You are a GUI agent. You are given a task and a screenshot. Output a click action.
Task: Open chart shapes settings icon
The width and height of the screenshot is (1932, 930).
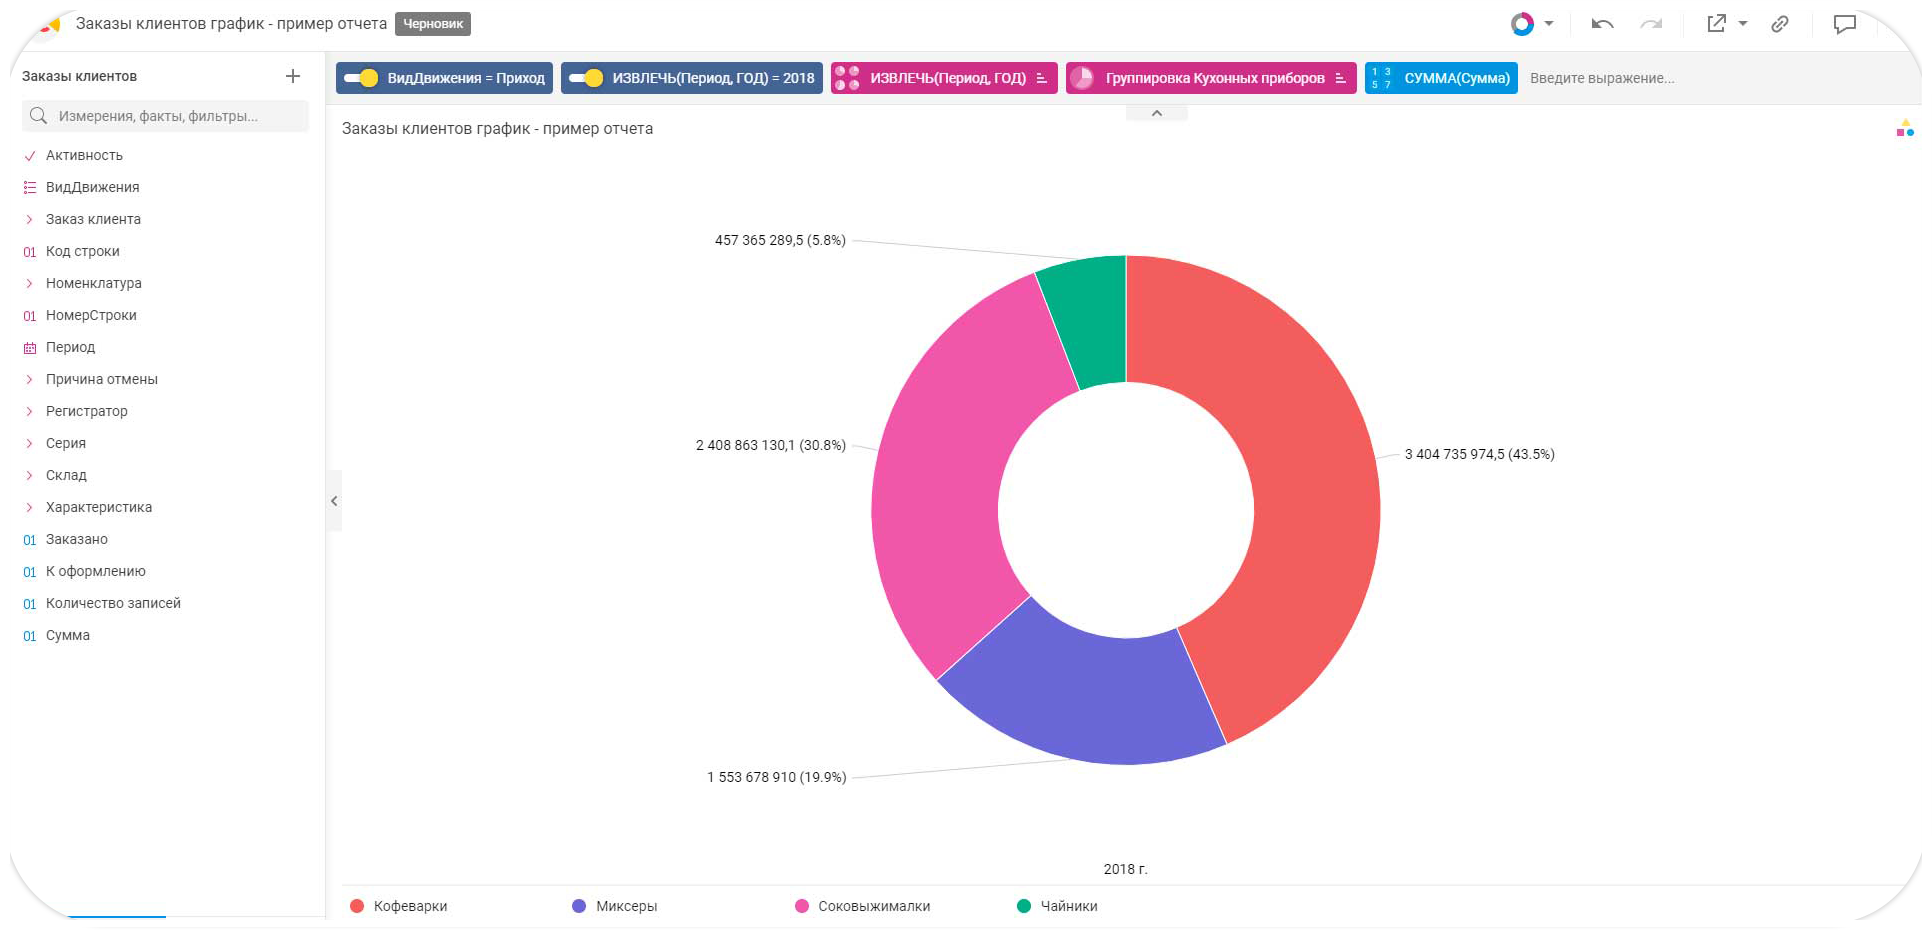tap(1905, 128)
